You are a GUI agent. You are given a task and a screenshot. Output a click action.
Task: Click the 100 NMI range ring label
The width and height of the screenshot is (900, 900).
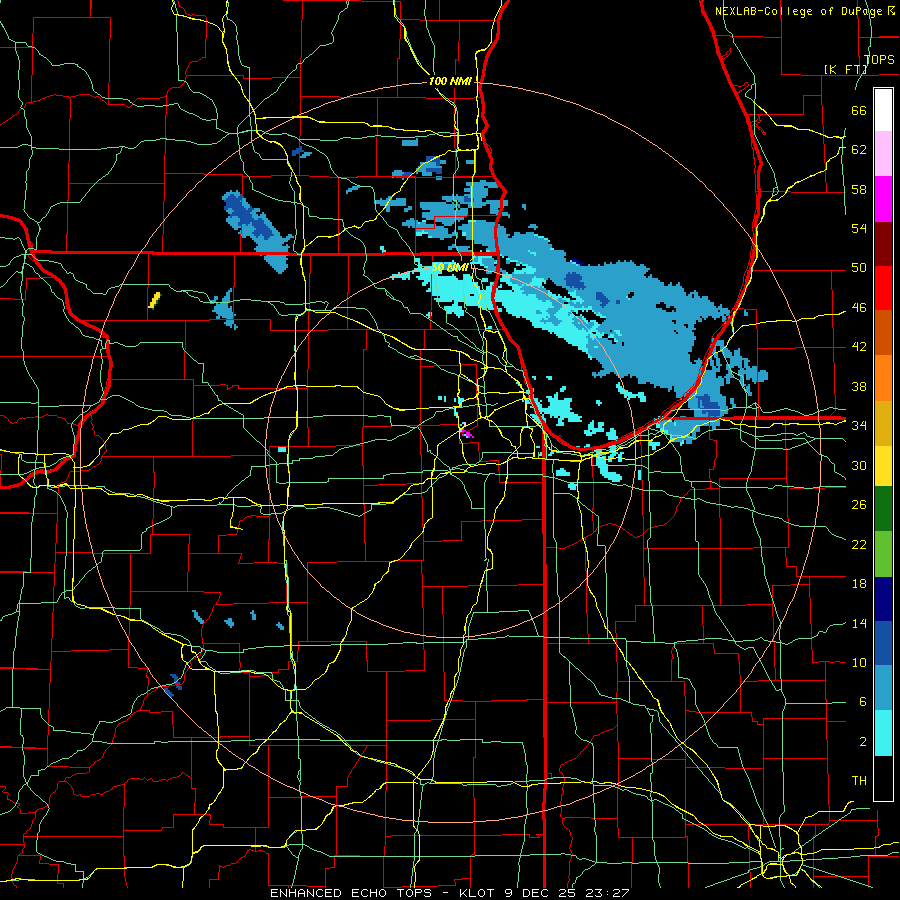pos(450,82)
